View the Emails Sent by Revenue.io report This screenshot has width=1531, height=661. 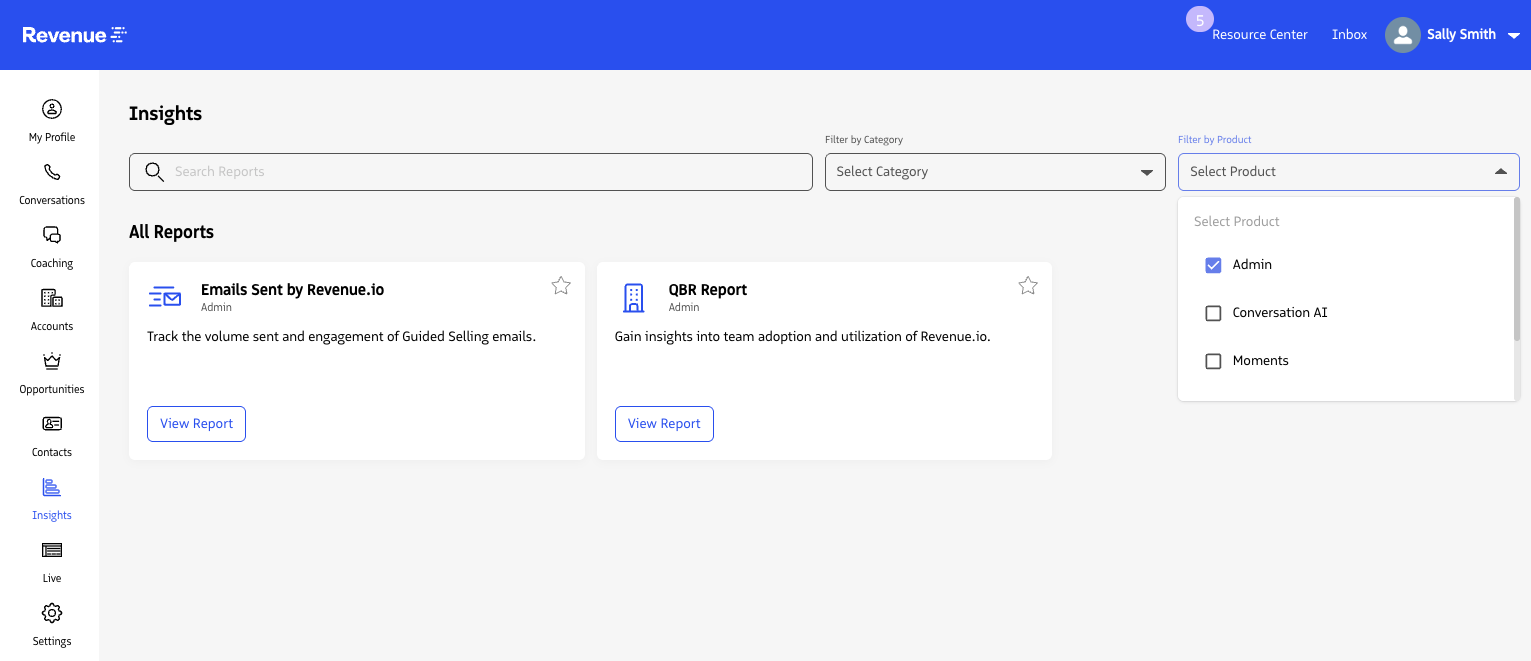(196, 424)
